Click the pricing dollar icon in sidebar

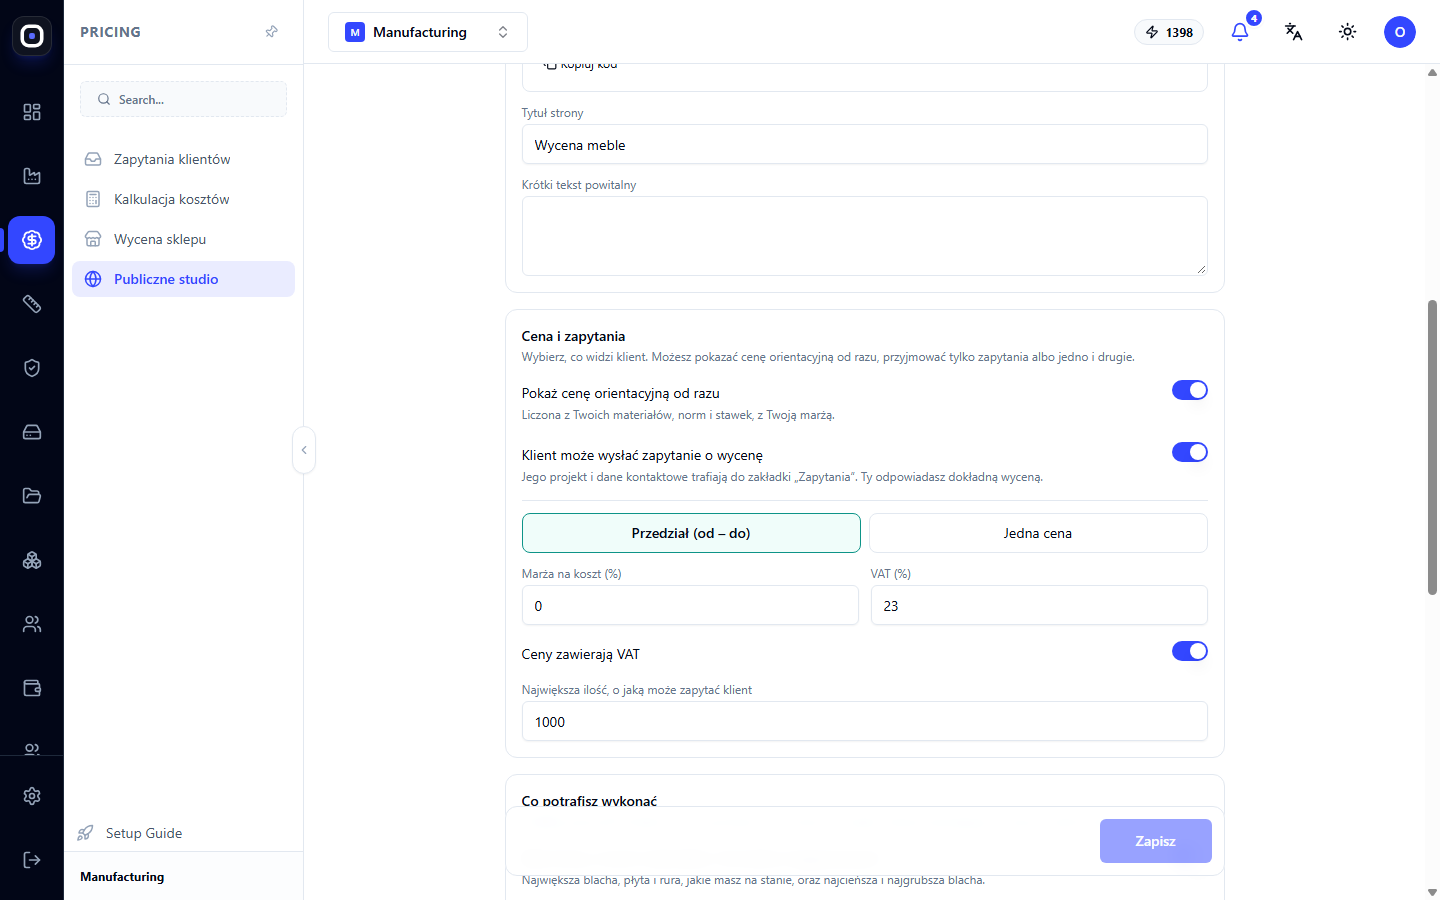point(32,240)
